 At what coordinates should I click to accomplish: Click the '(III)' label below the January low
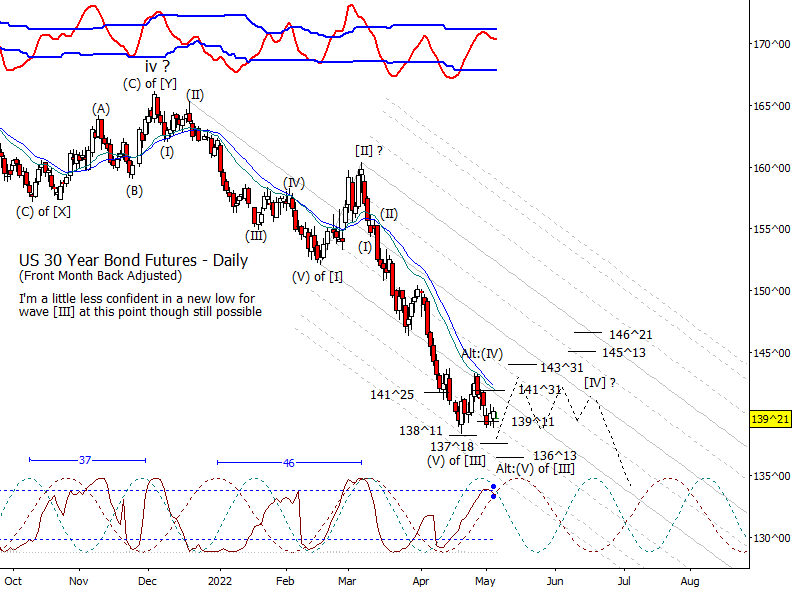[x=256, y=236]
